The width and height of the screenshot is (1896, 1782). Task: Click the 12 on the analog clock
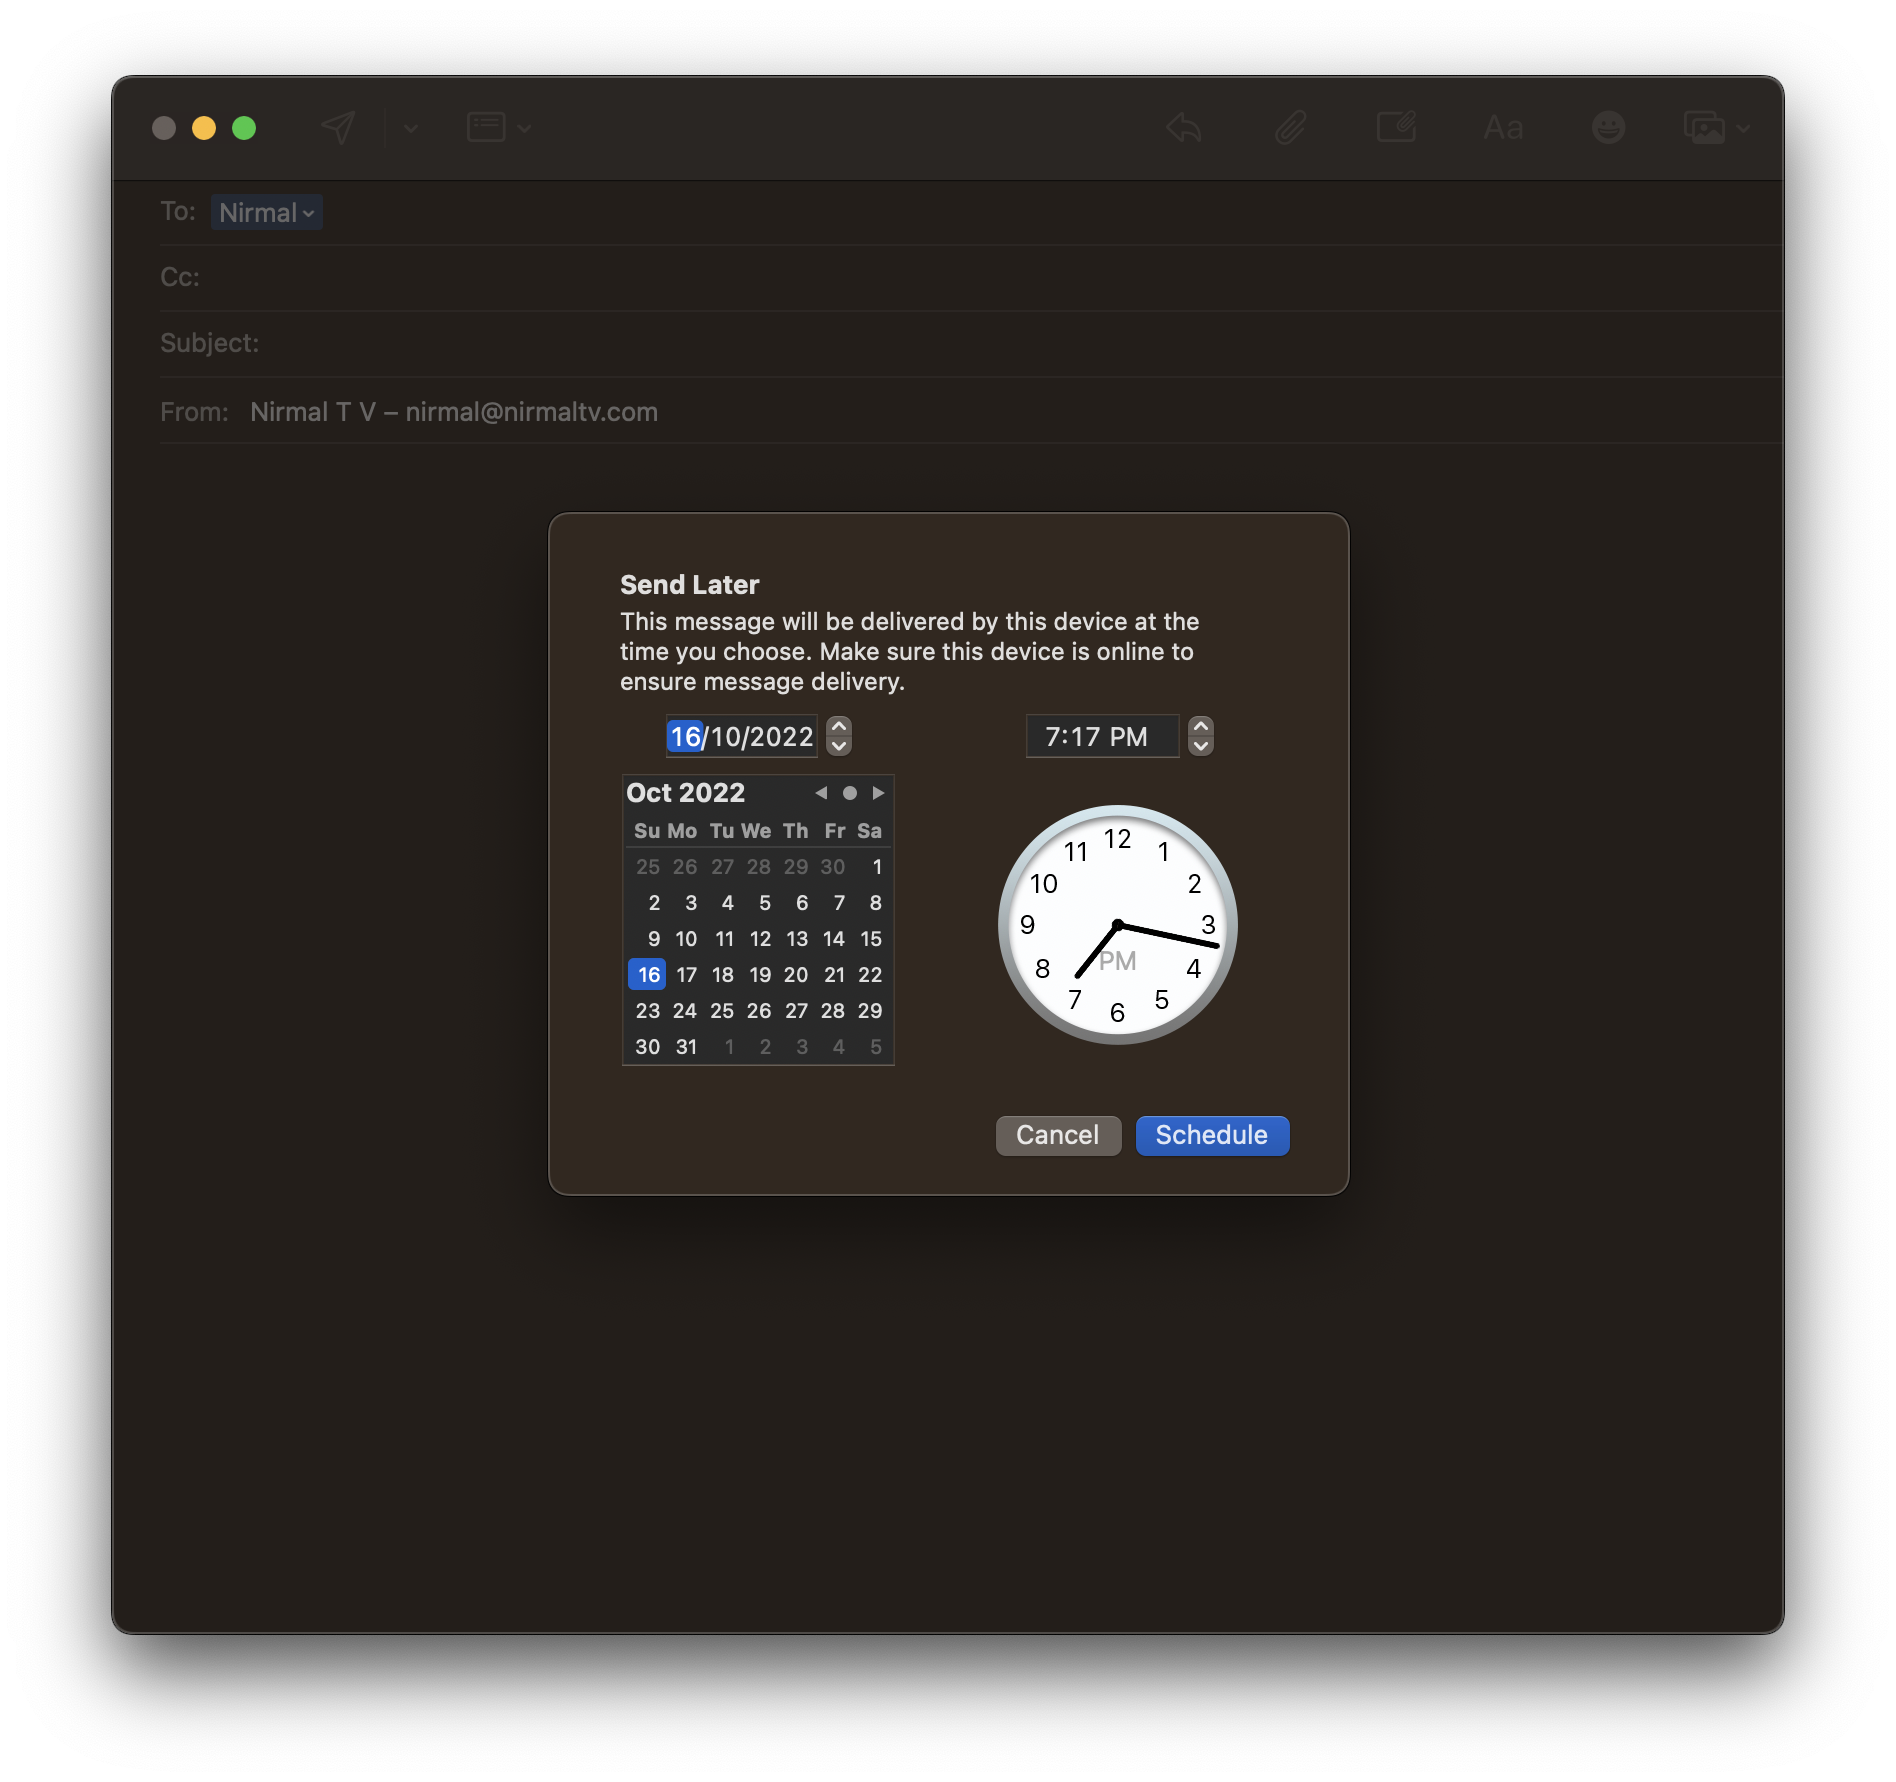pyautogui.click(x=1117, y=839)
